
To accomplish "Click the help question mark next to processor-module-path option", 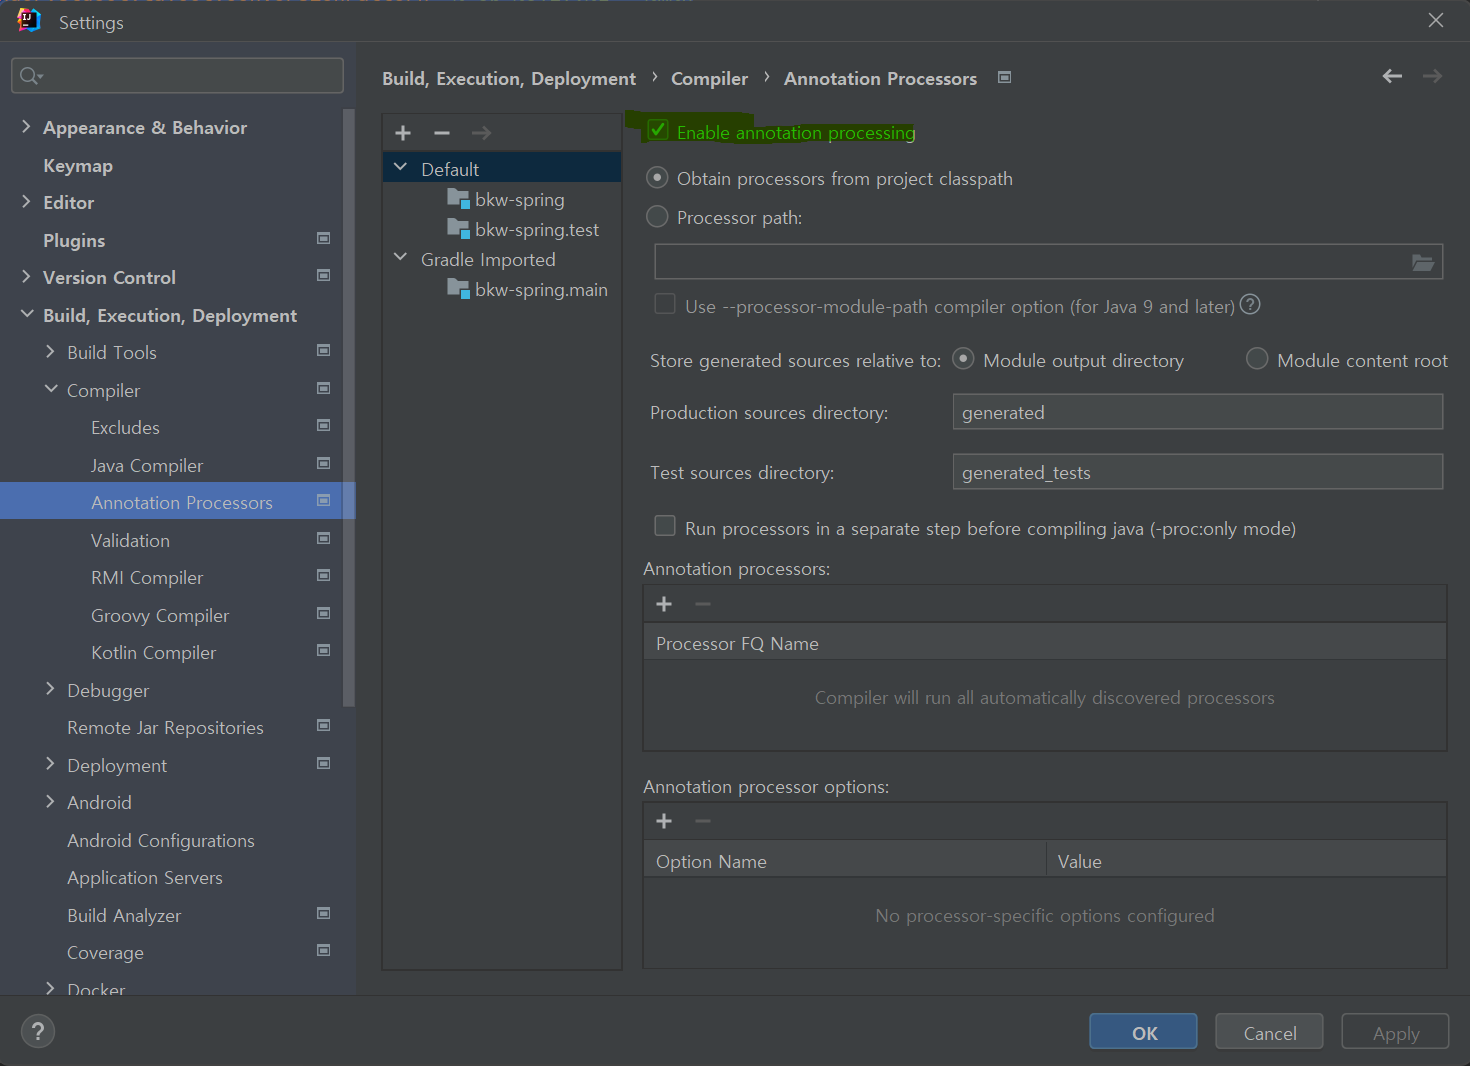I will pos(1250,305).
